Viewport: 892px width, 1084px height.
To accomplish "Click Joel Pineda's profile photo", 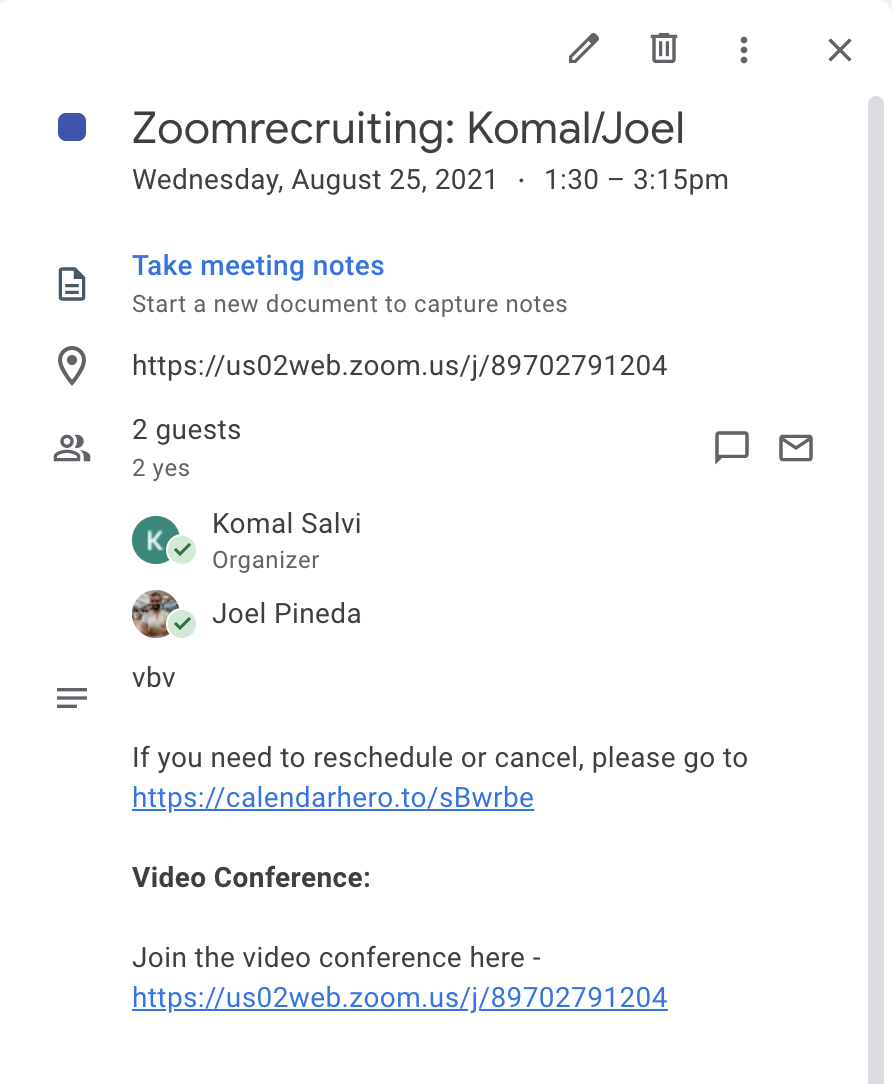I will click(156, 614).
